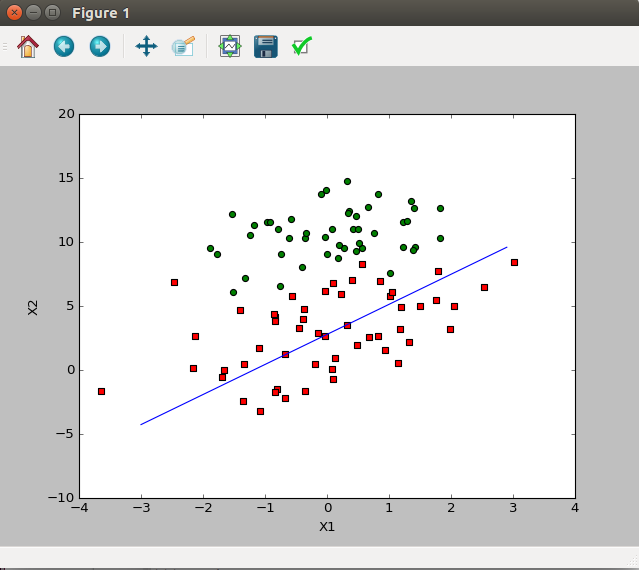Select the rightmost red square data point

point(514,262)
